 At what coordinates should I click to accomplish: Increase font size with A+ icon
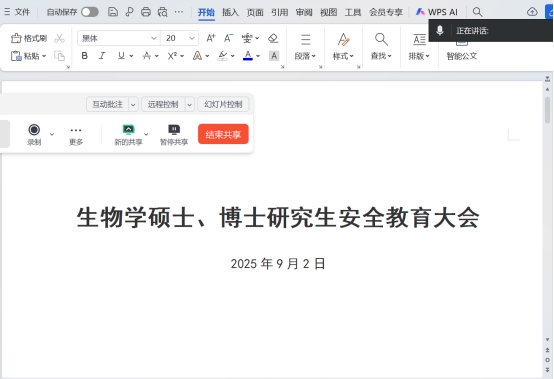211,38
